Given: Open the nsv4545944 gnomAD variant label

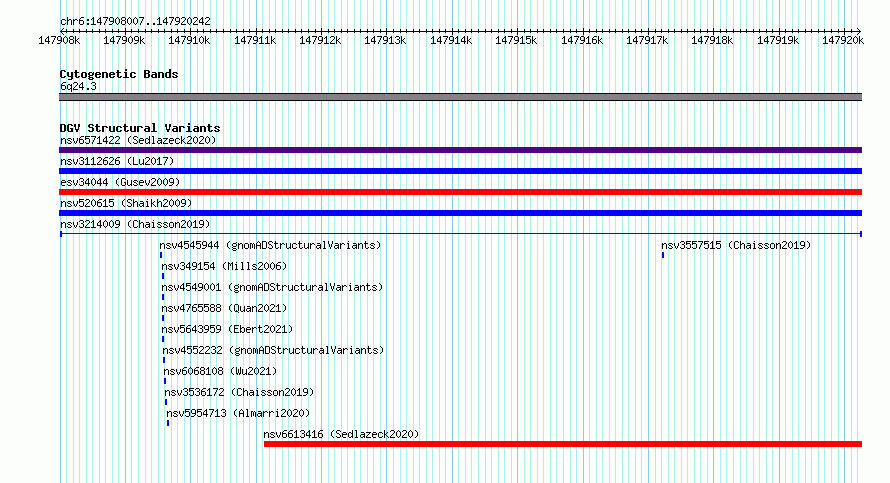Looking at the screenshot, I should 270,245.
